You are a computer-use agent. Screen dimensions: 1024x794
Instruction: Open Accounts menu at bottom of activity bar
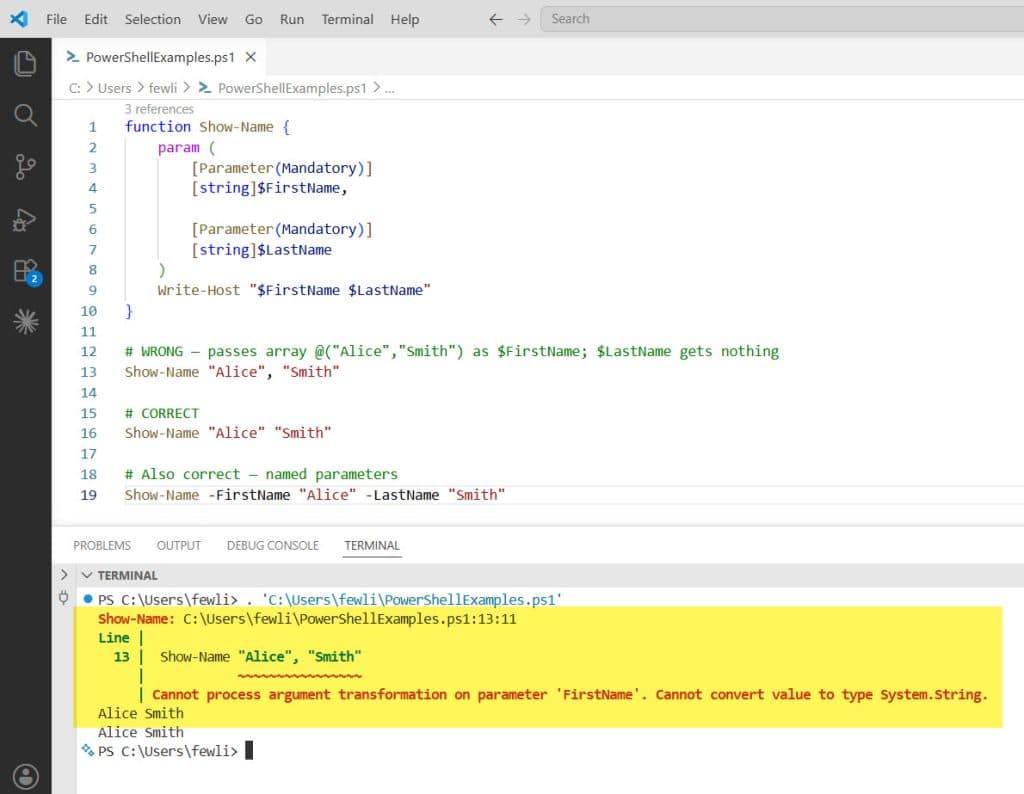[x=25, y=776]
